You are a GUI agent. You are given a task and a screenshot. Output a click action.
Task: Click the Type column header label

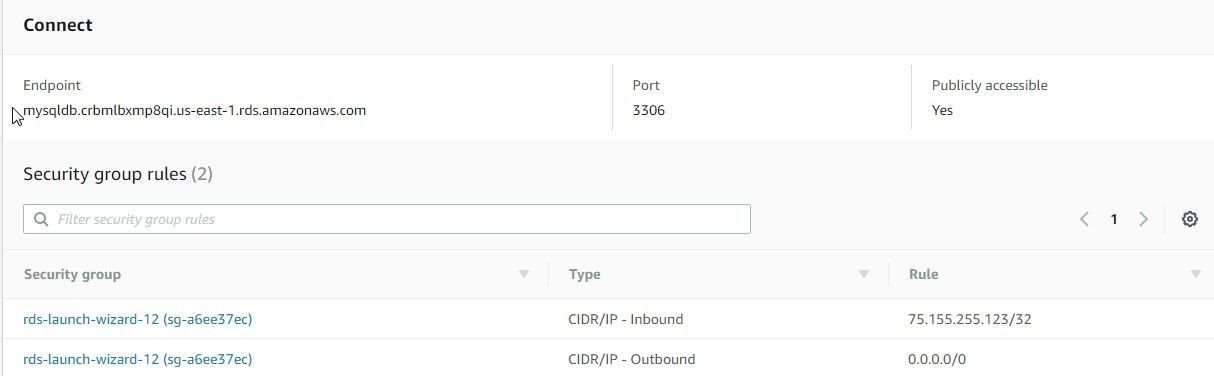pos(585,274)
